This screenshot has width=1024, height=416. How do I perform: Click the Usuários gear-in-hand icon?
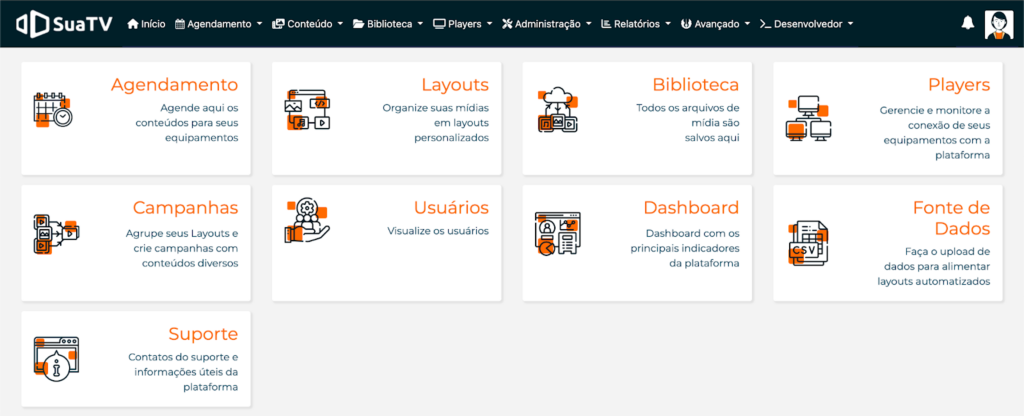[307, 221]
